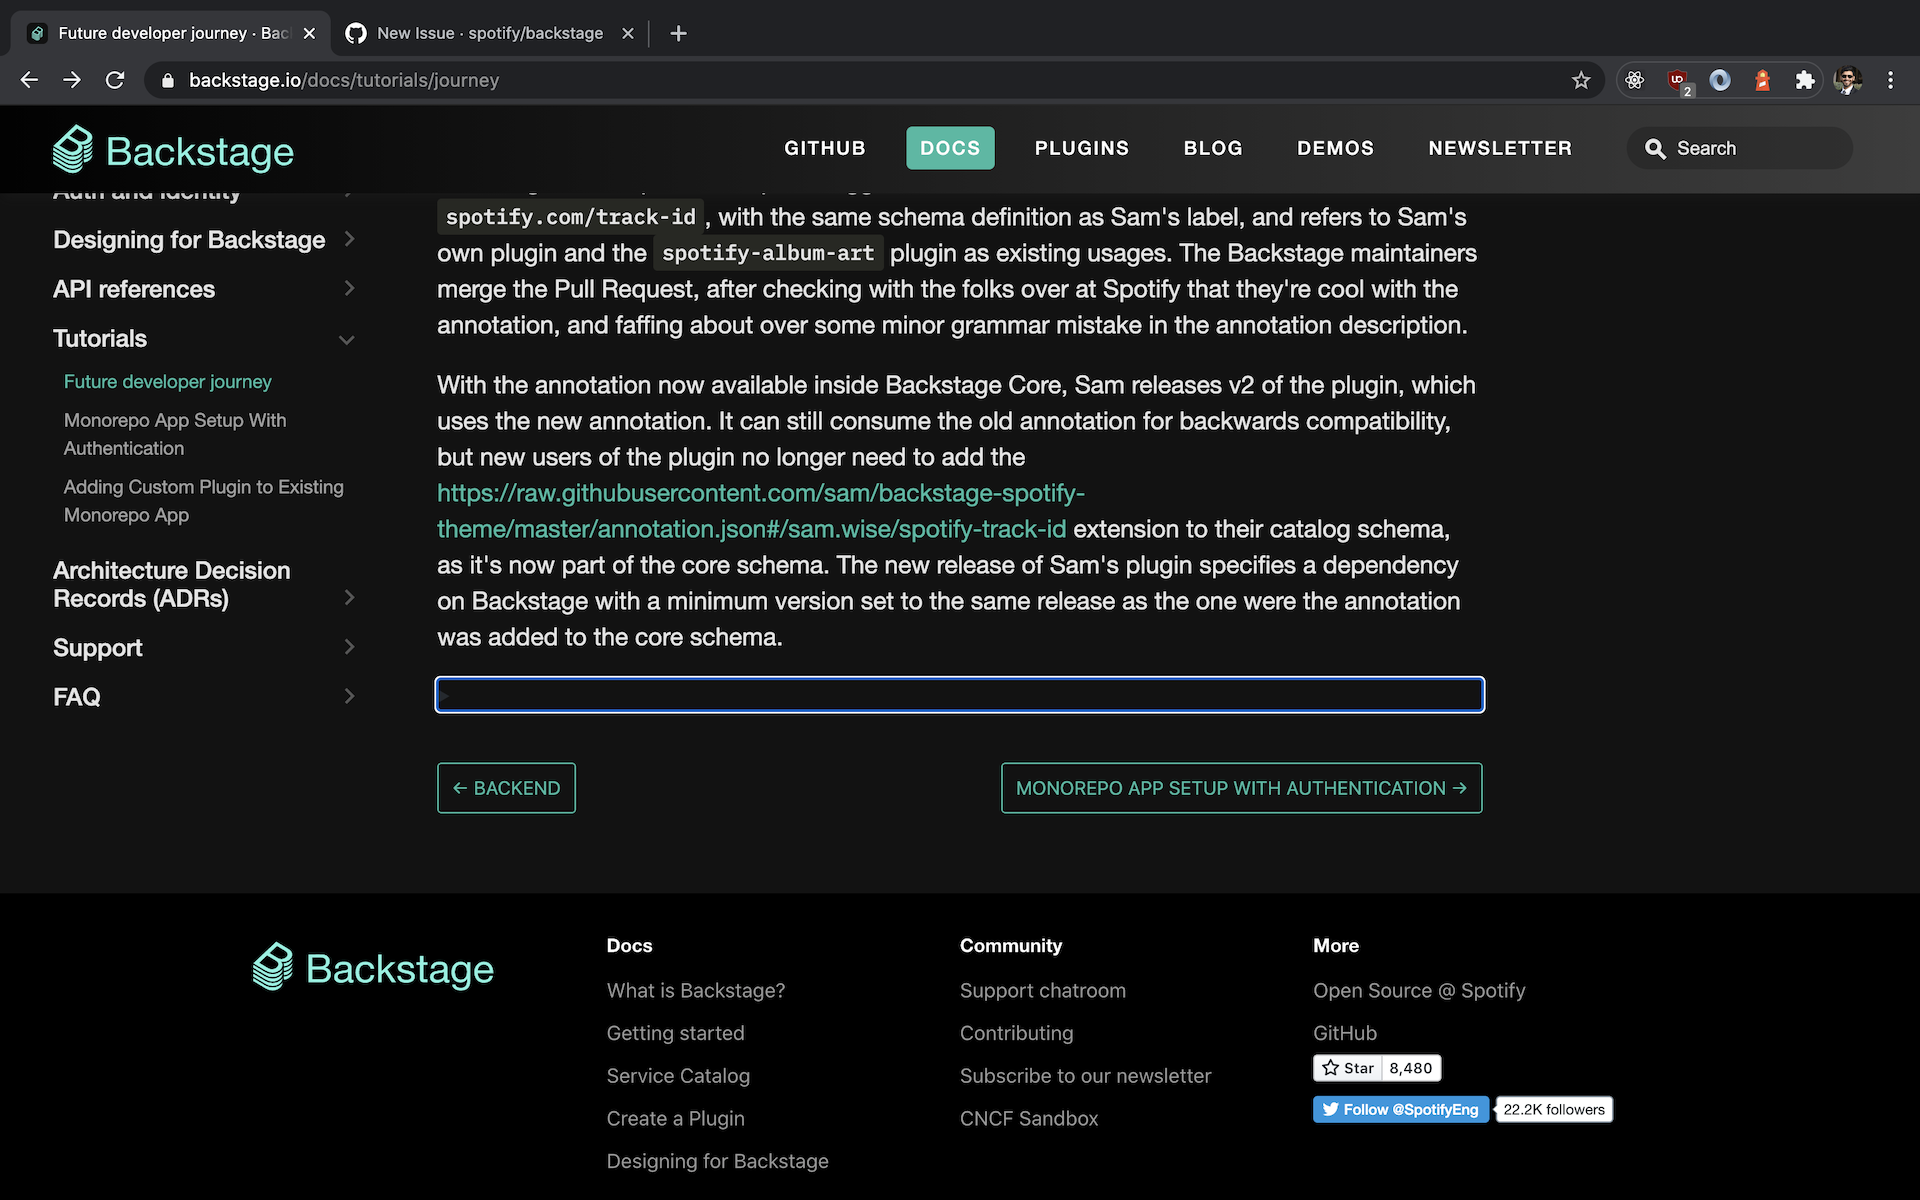The height and width of the screenshot is (1200, 1920).
Task: Open a new tab with the plus icon
Action: click(678, 33)
